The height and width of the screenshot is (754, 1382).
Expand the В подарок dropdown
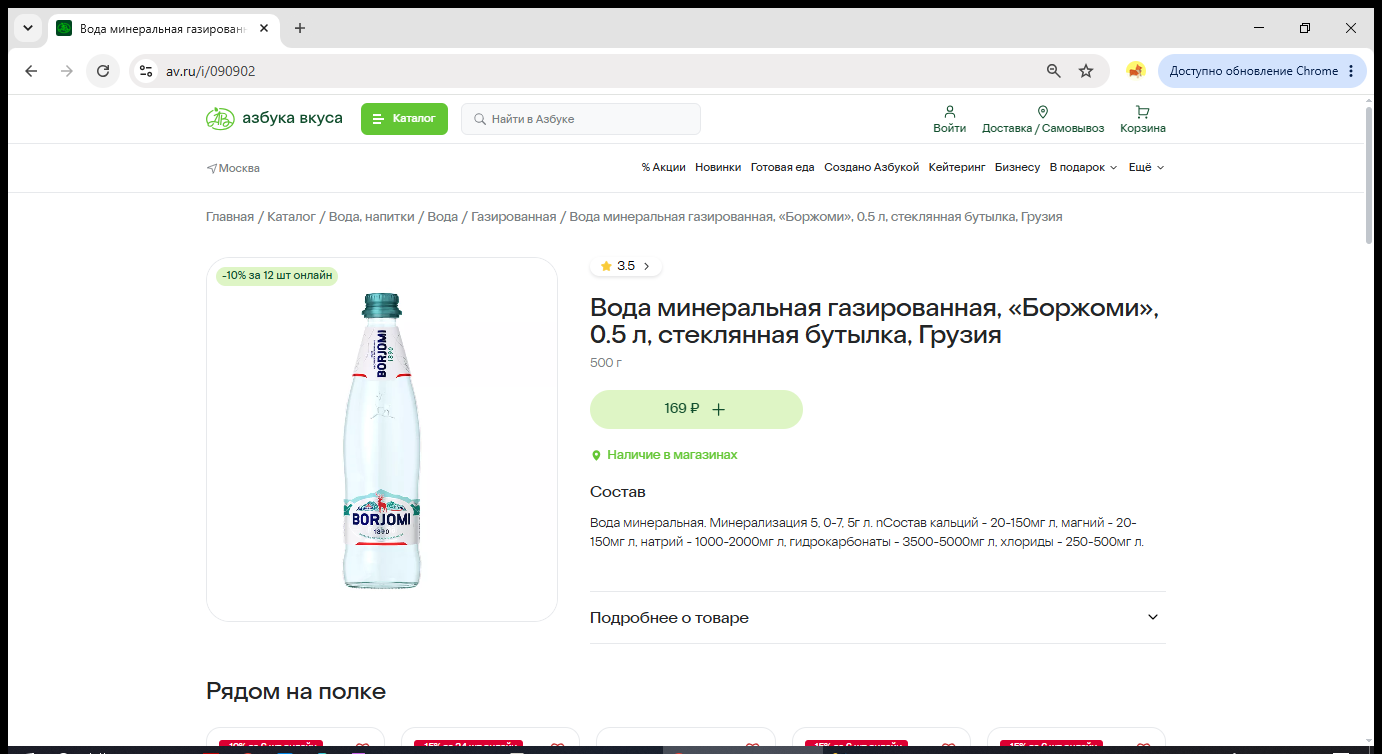pyautogui.click(x=1083, y=168)
